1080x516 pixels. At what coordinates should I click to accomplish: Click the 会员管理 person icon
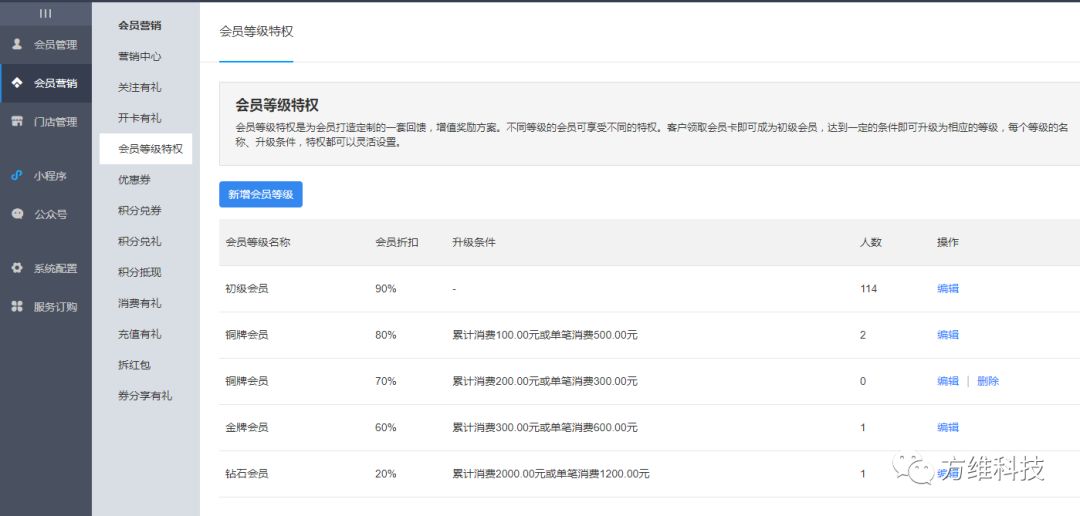click(17, 44)
